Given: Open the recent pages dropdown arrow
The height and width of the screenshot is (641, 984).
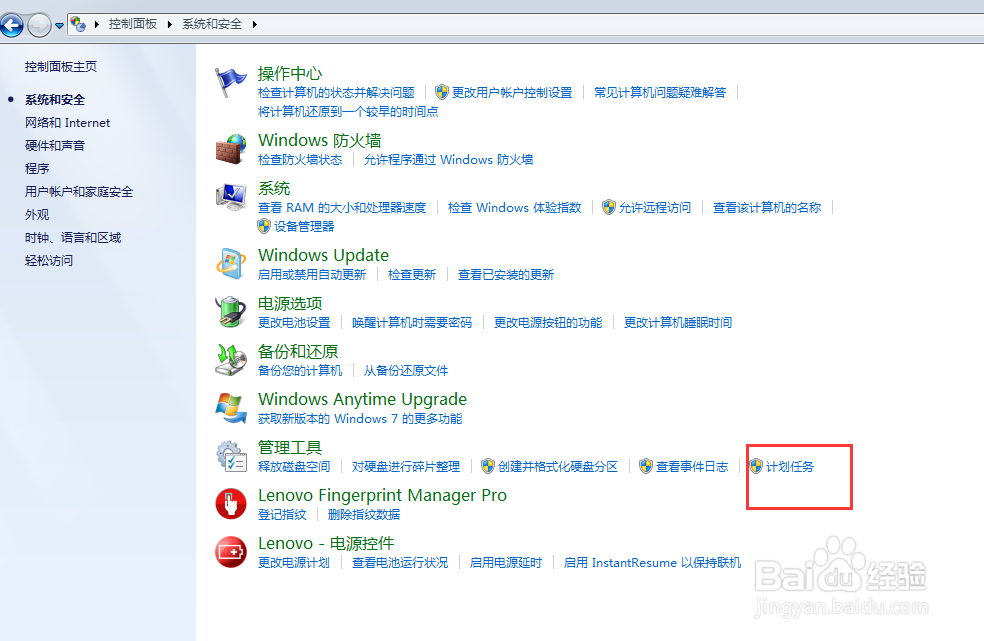Looking at the screenshot, I should [59, 26].
